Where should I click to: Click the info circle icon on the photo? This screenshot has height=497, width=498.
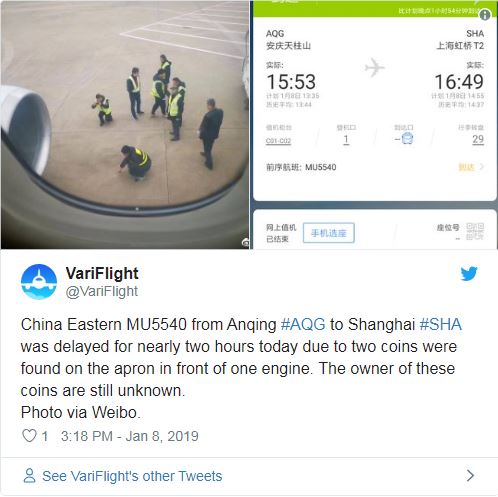(x=485, y=14)
